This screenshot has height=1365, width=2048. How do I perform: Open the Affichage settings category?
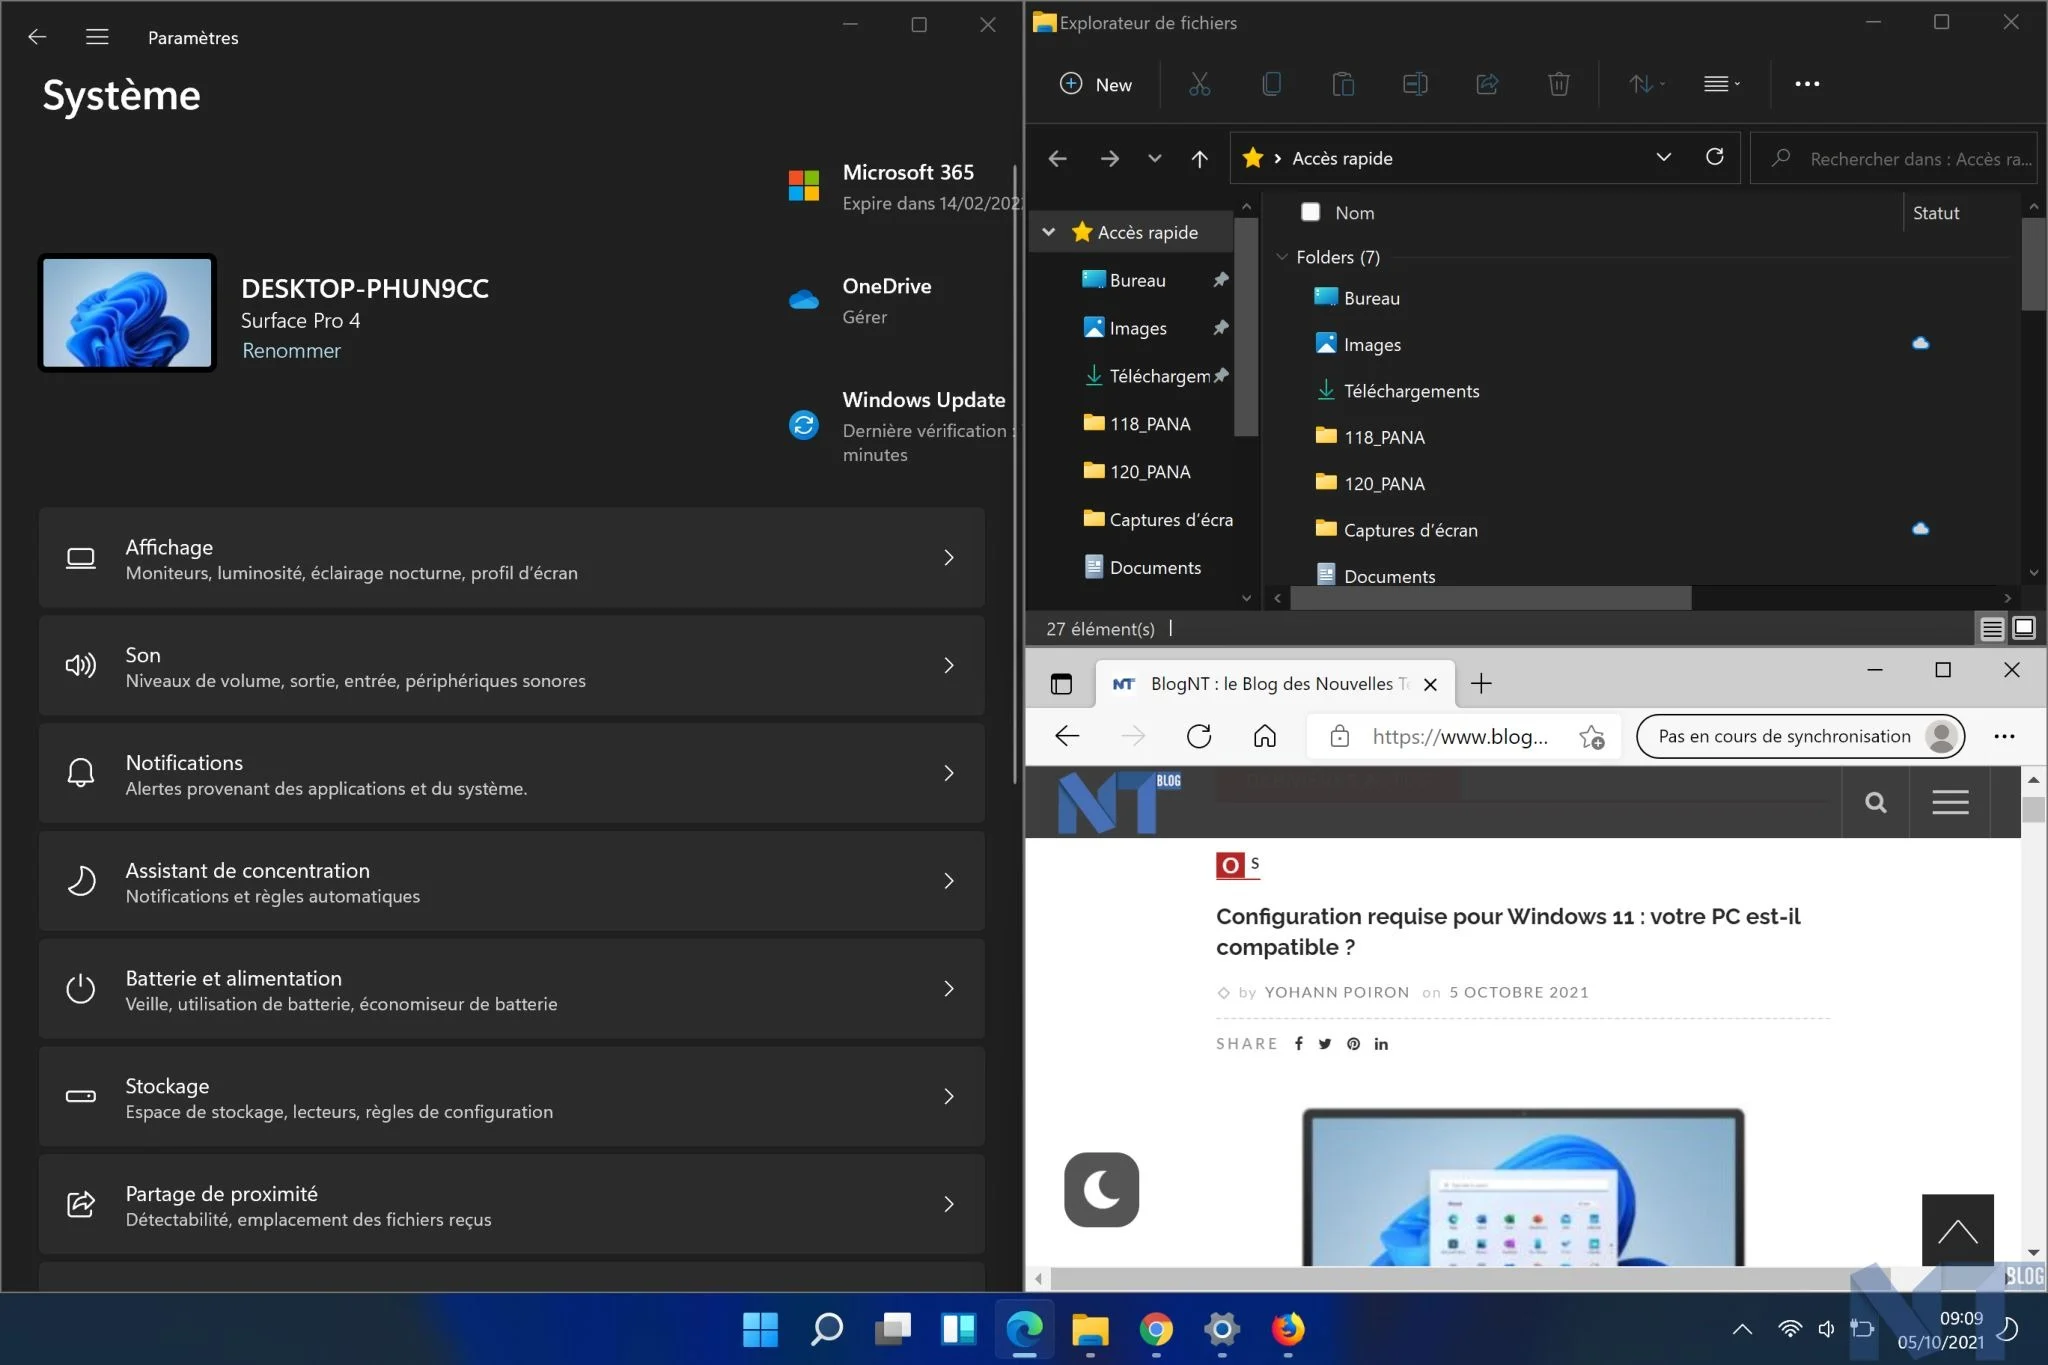coord(511,558)
